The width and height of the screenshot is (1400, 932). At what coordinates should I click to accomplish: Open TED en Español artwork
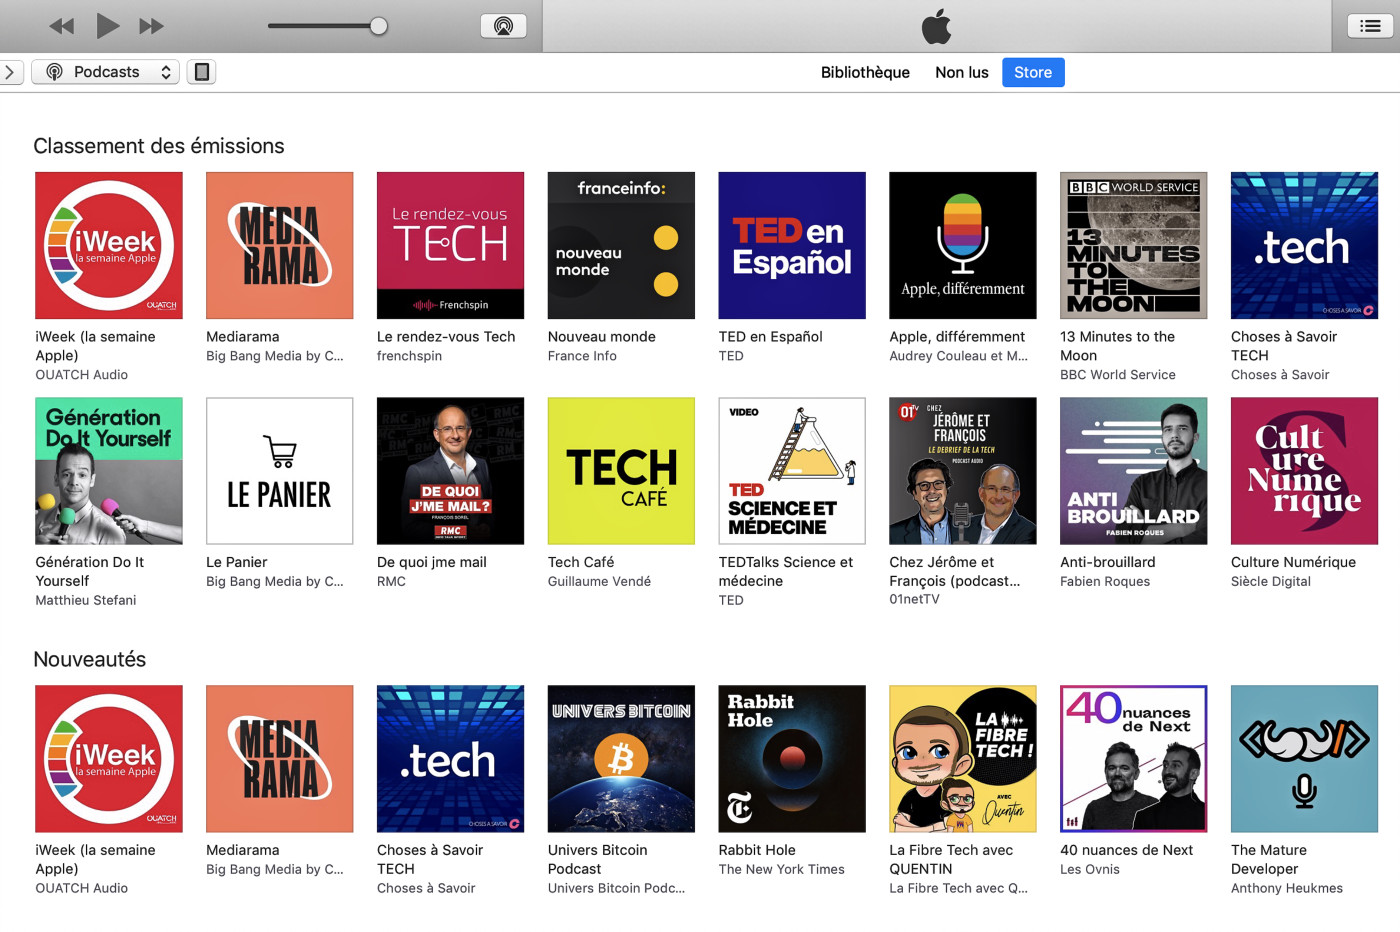point(792,245)
